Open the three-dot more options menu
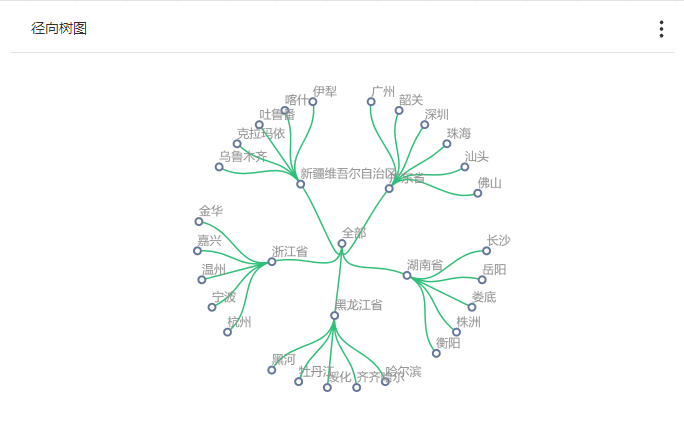Image resolution: width=684 pixels, height=428 pixels. pos(661,29)
